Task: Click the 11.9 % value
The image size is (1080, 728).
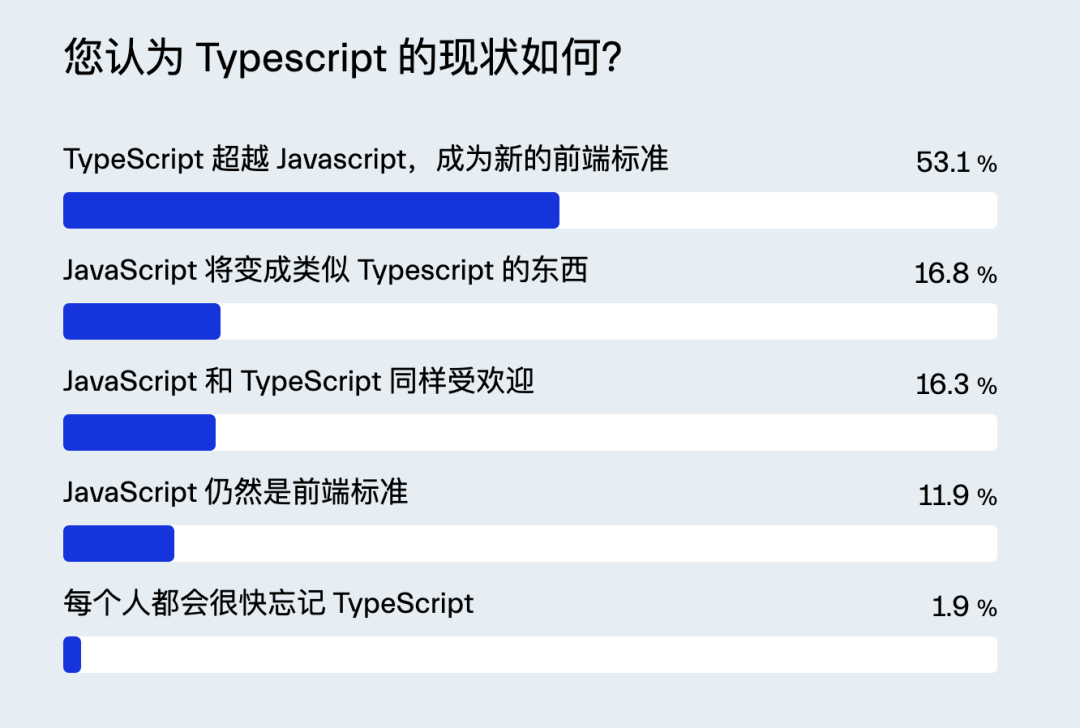Action: [957, 496]
